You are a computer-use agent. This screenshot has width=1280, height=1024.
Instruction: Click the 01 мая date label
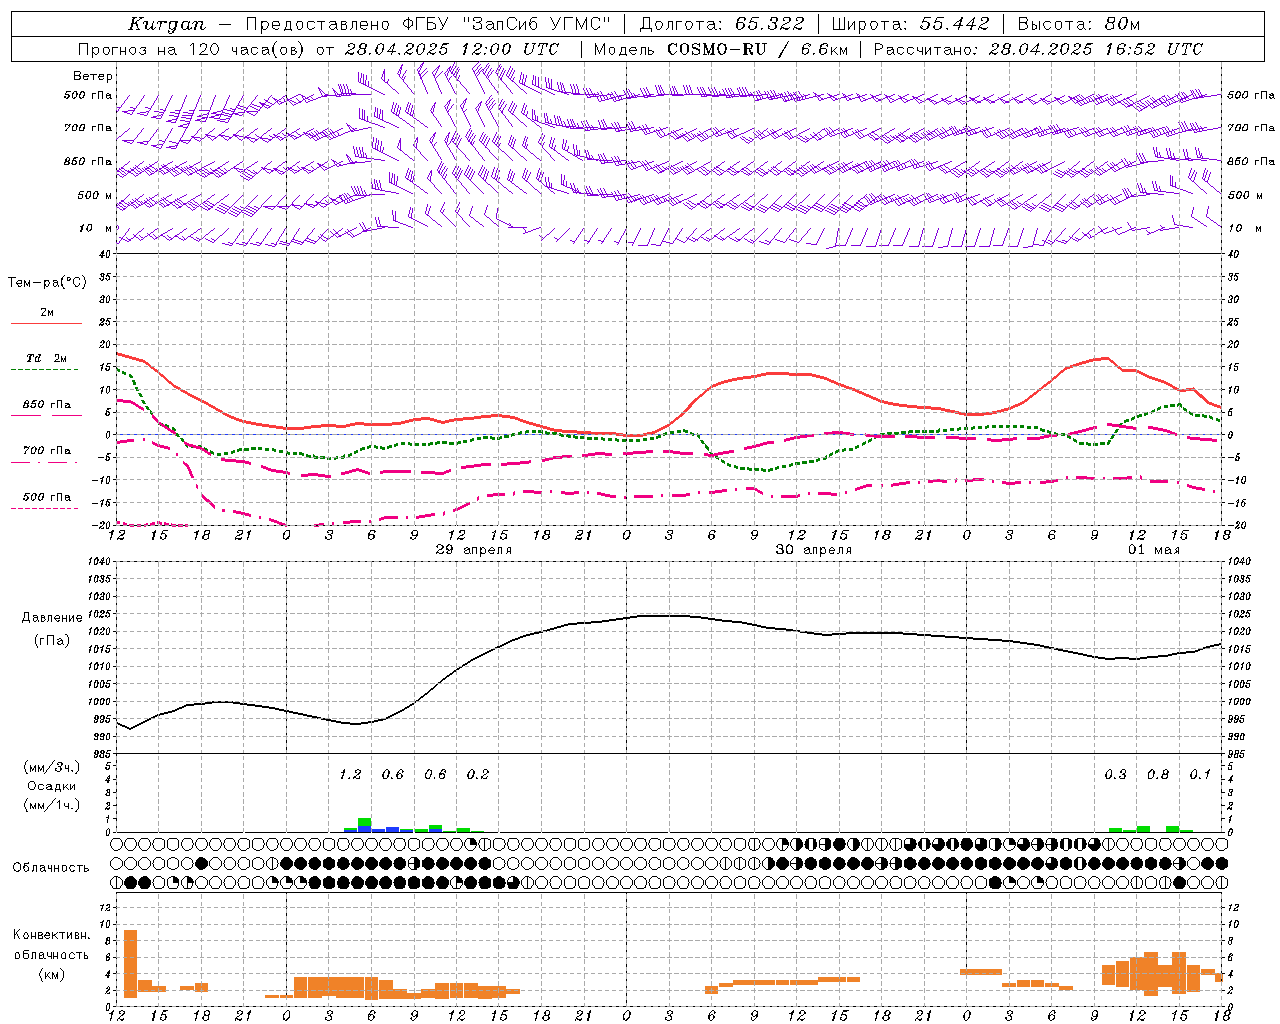1154,550
